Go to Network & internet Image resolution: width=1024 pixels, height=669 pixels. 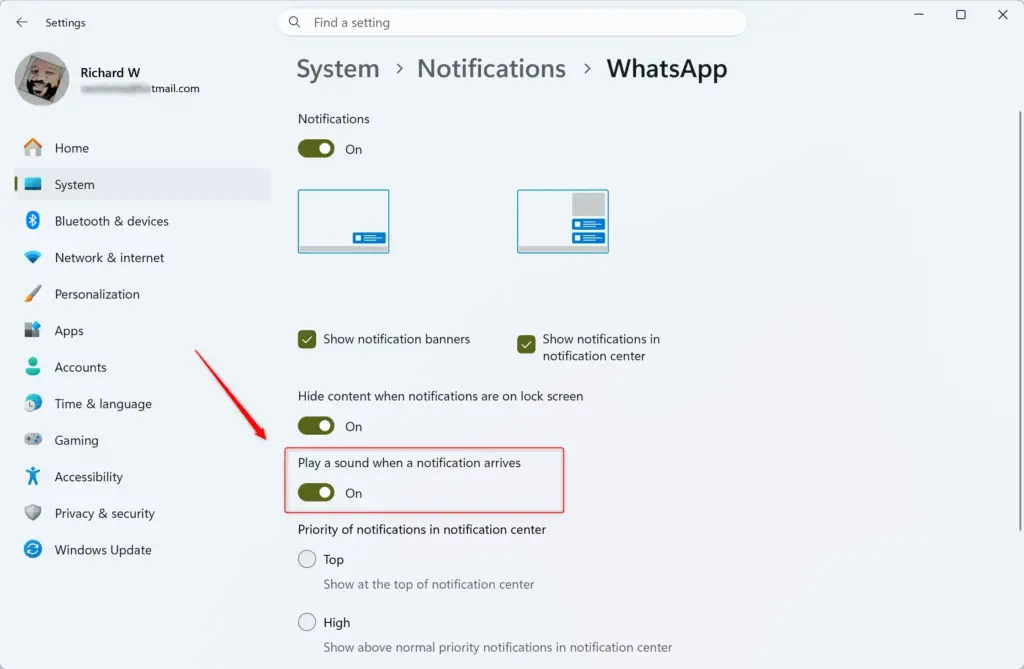142,257
